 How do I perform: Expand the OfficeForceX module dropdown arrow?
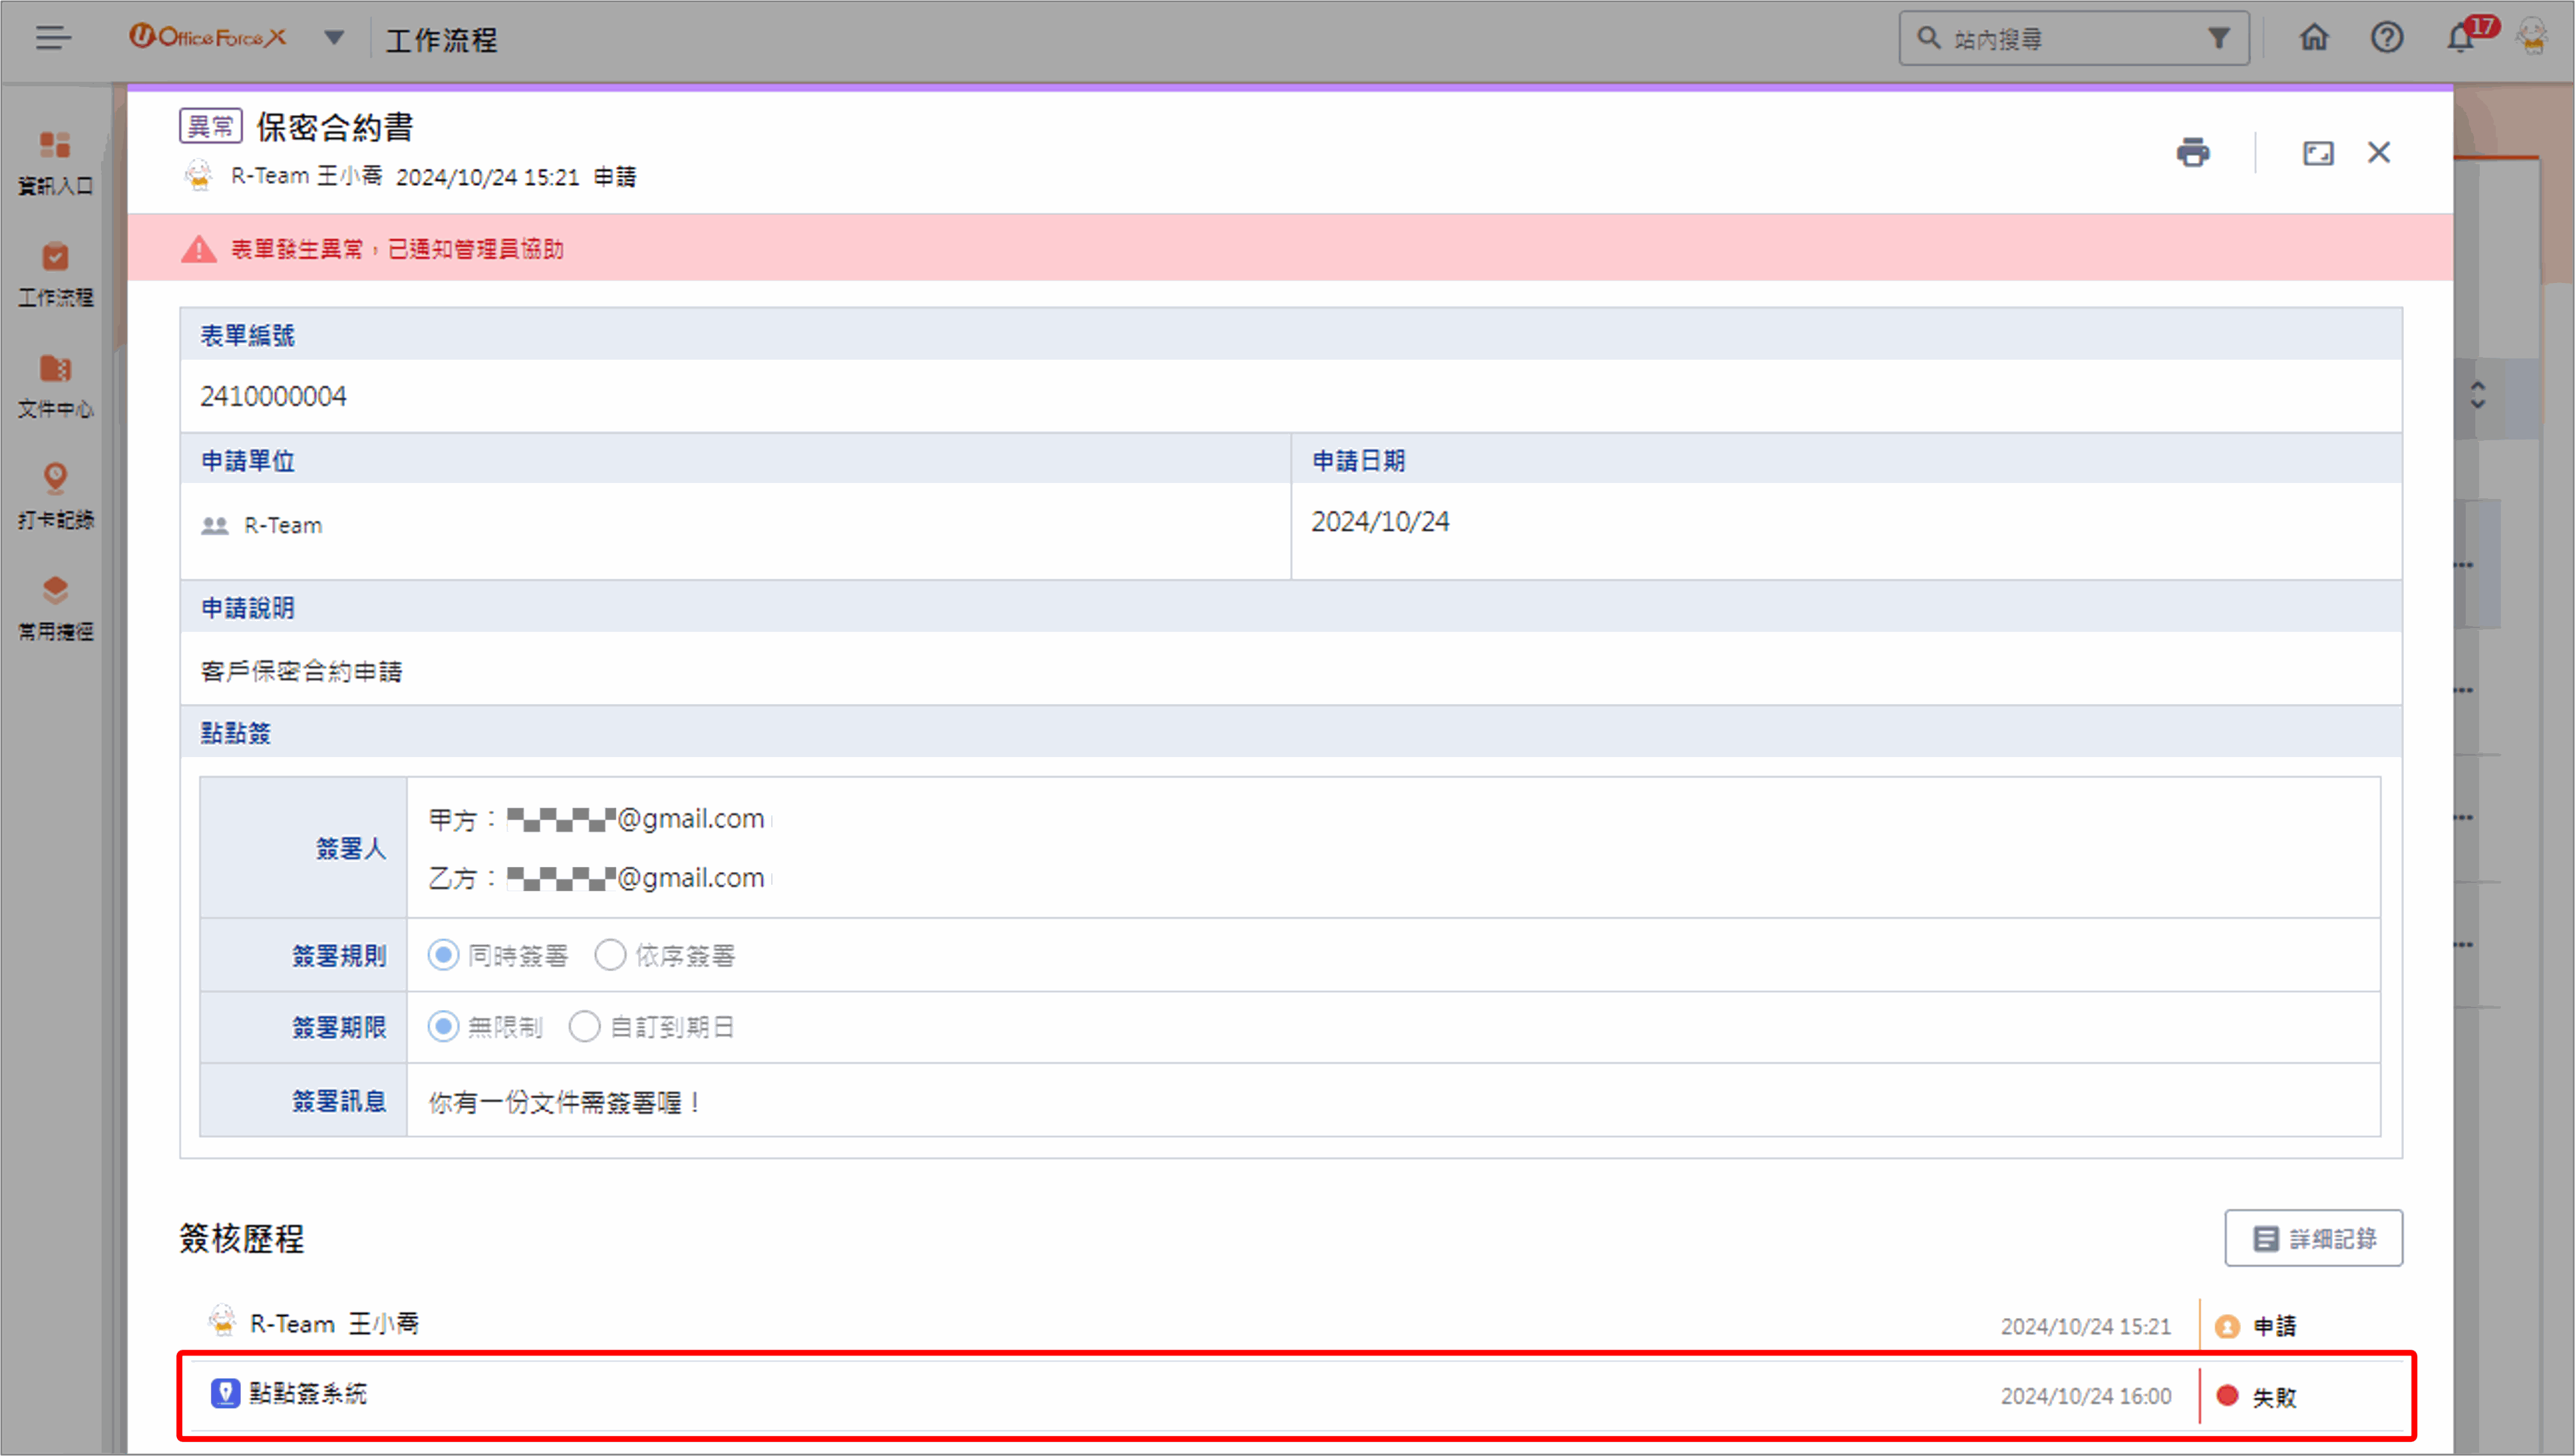[334, 39]
